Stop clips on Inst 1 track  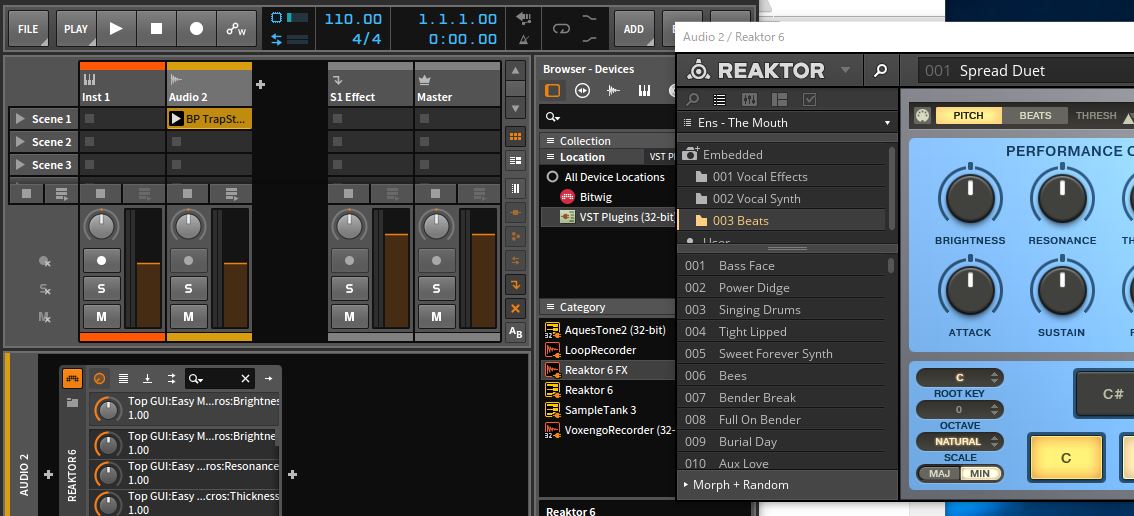click(101, 193)
